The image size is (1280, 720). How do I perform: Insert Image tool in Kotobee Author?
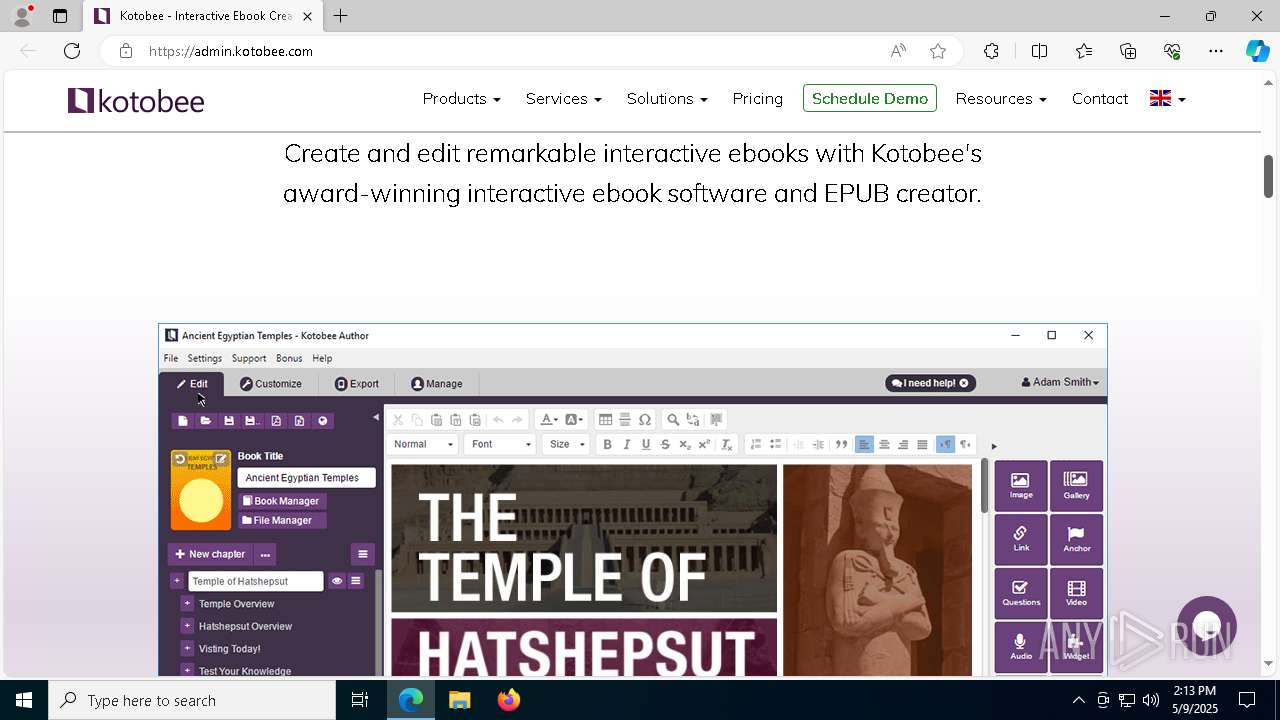click(1021, 486)
